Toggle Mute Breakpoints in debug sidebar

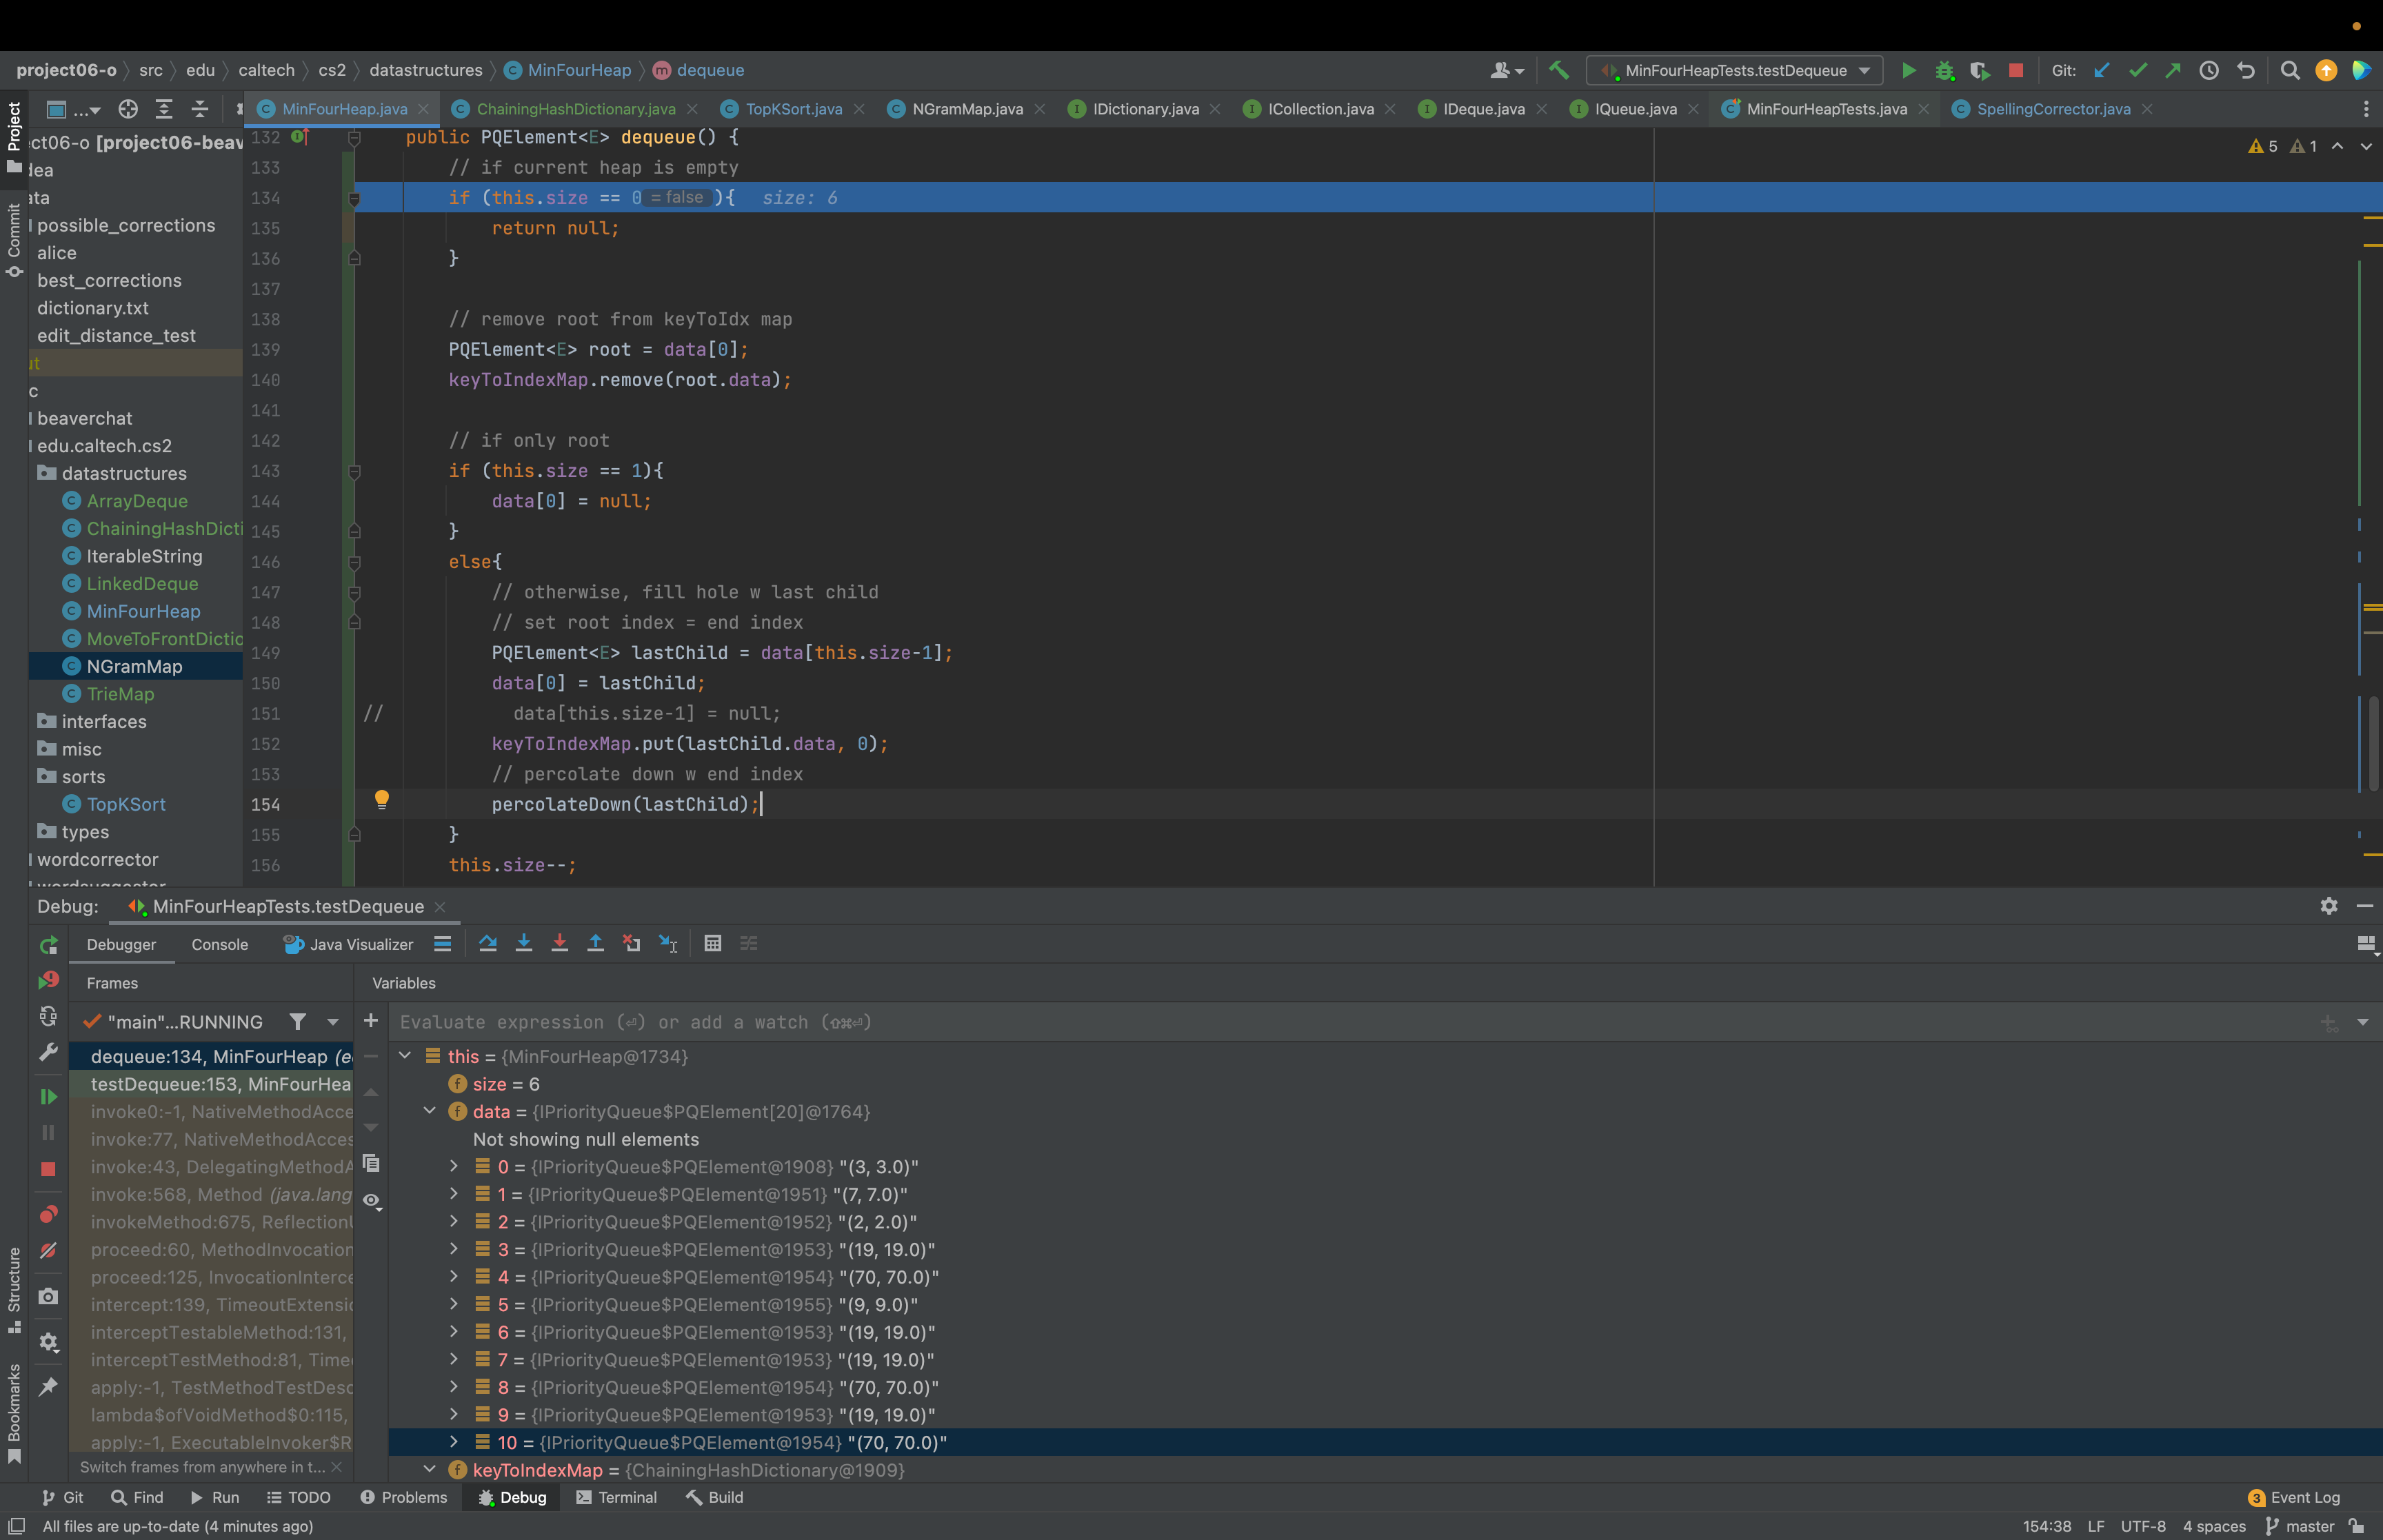pyautogui.click(x=48, y=1250)
